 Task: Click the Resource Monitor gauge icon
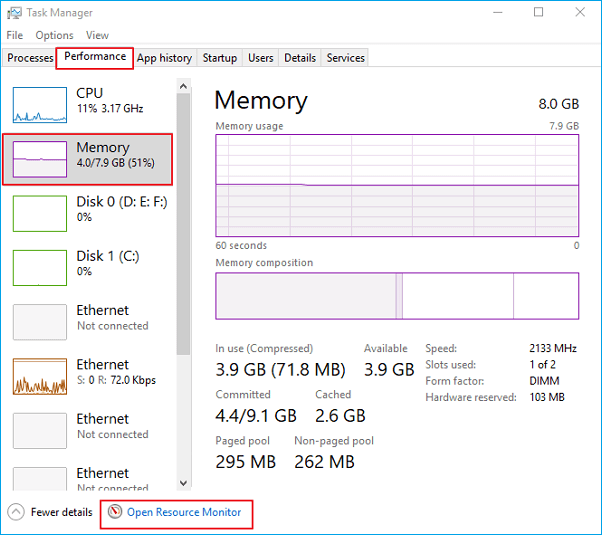[115, 513]
